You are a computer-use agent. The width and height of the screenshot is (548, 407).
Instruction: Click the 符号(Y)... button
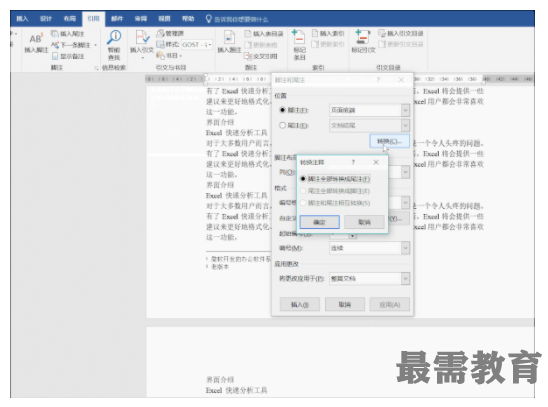[x=398, y=218]
